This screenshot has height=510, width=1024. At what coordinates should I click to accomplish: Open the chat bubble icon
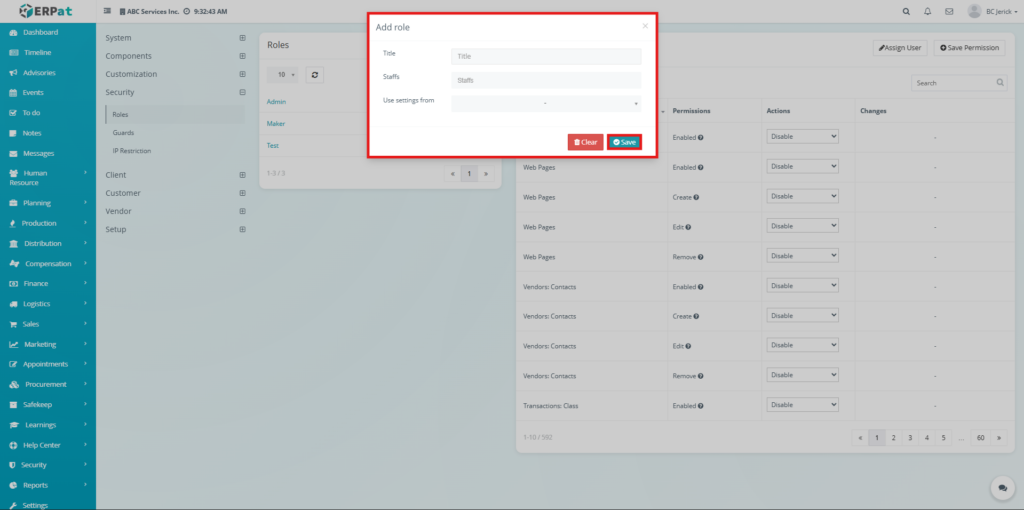(1002, 488)
